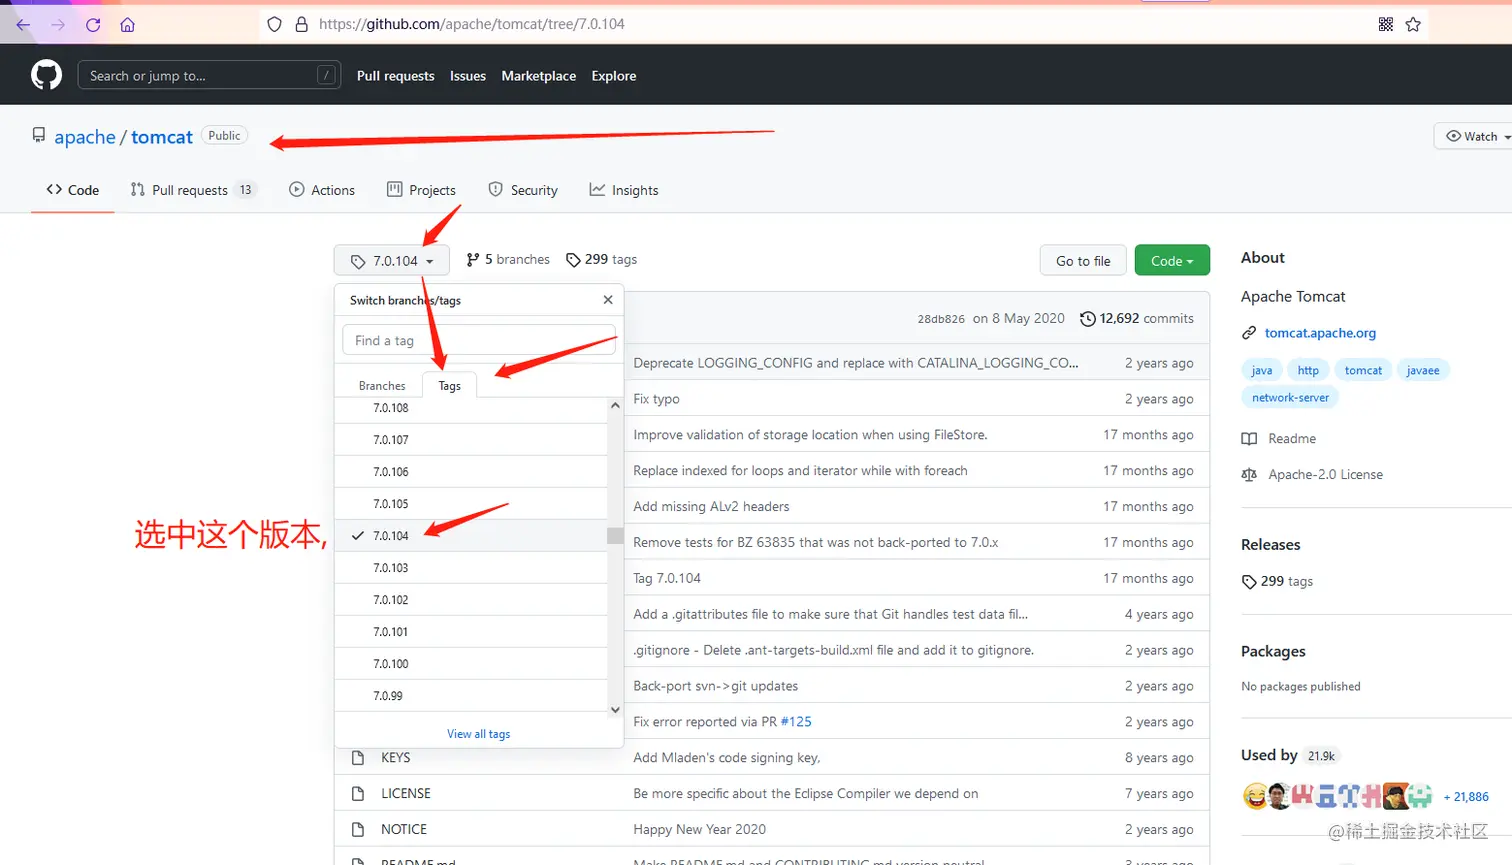
Task: Select tag 7.0.108 in the list
Action: 471,408
